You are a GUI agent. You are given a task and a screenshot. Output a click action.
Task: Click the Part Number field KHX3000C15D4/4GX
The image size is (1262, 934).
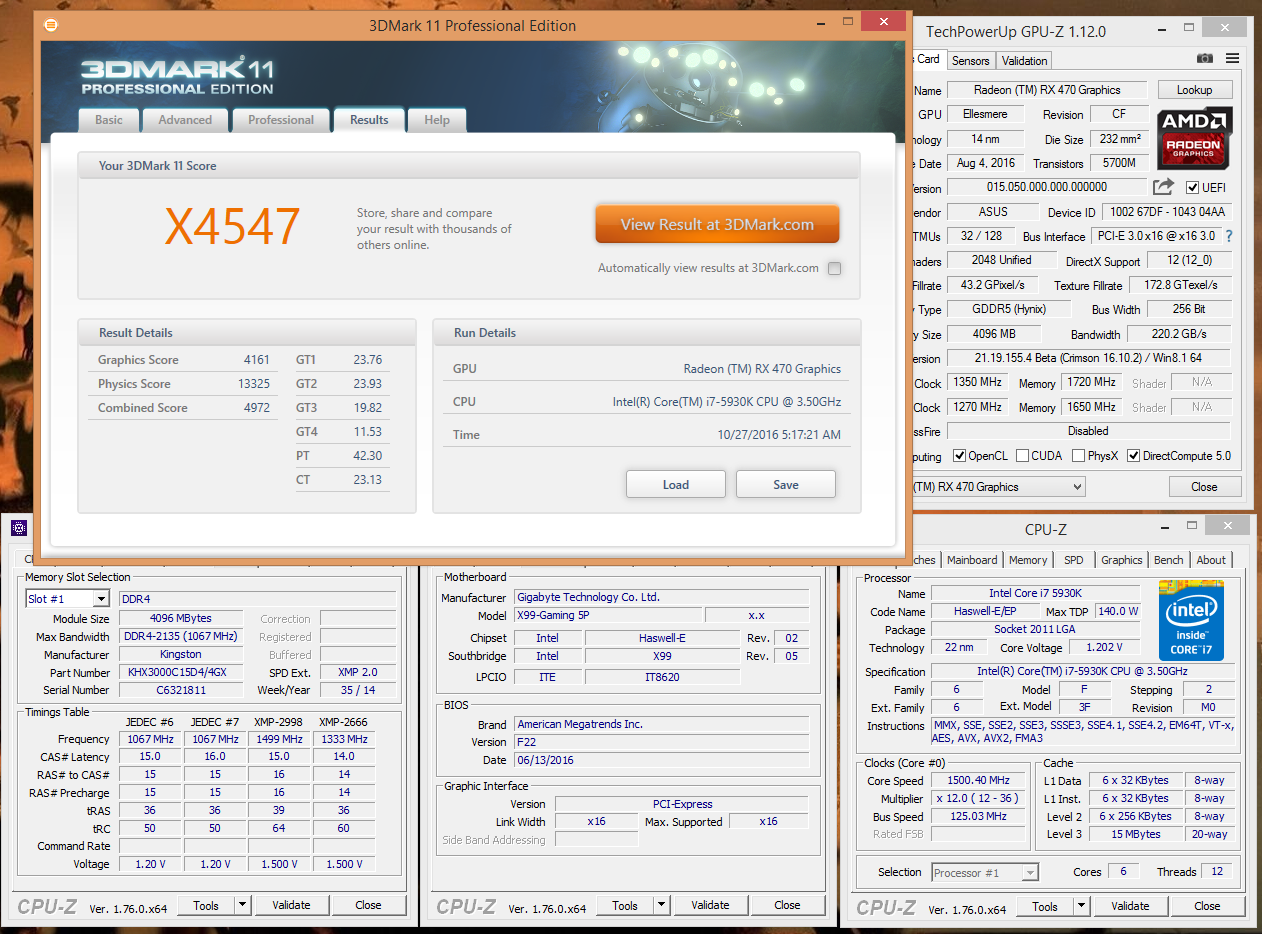(180, 673)
